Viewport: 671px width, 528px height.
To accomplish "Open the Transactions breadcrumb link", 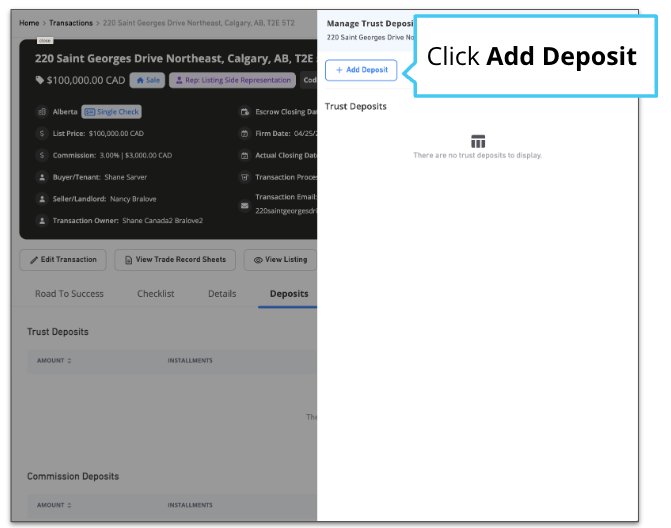I will click(x=71, y=23).
